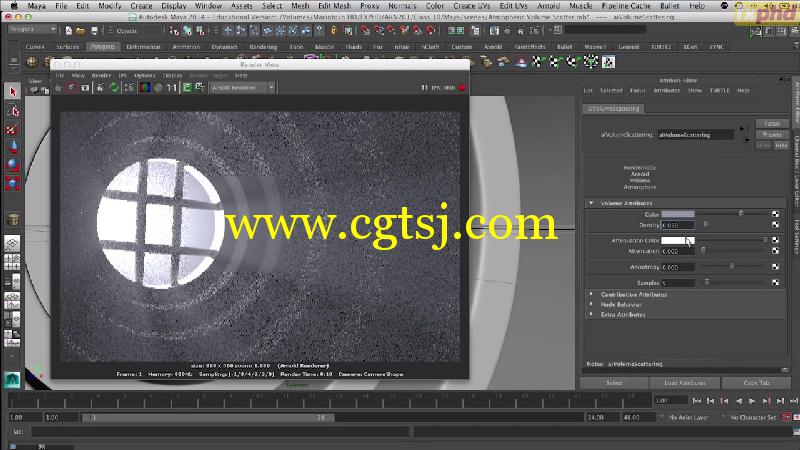Stop IPR with the red button

(462, 88)
